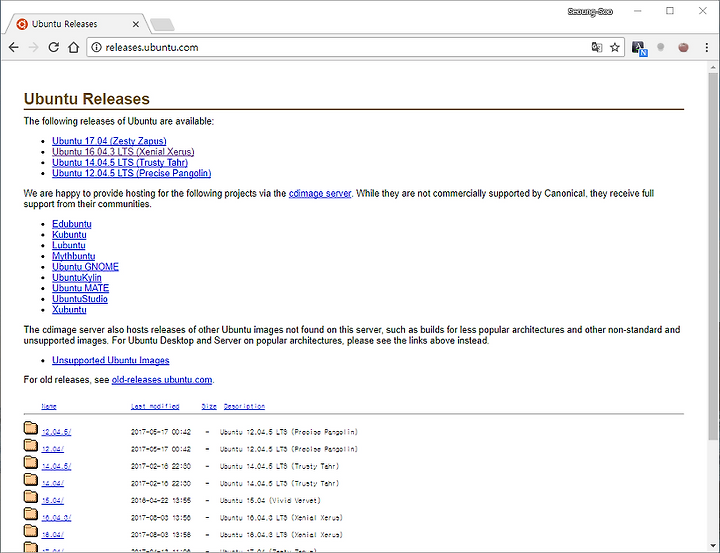Viewport: 720px width, 553px height.
Task: Close the Ubuntu Releases tab
Action: point(136,24)
